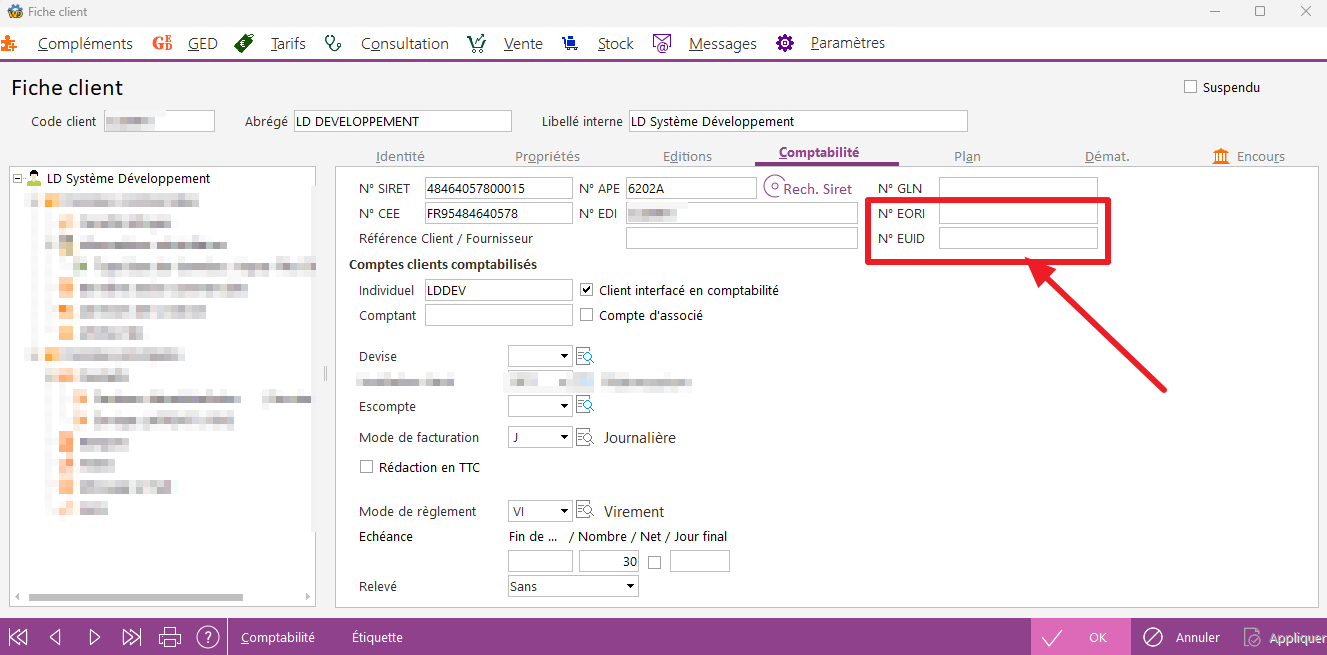Open the lookup icon next to Escompte
The image size is (1327, 655).
coord(585,406)
